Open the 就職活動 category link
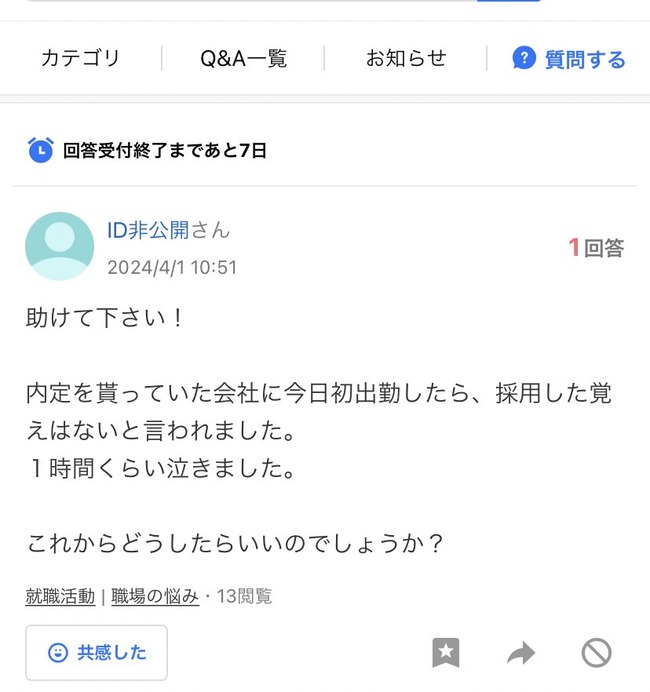Image resolution: width=650 pixels, height=692 pixels. [60, 597]
